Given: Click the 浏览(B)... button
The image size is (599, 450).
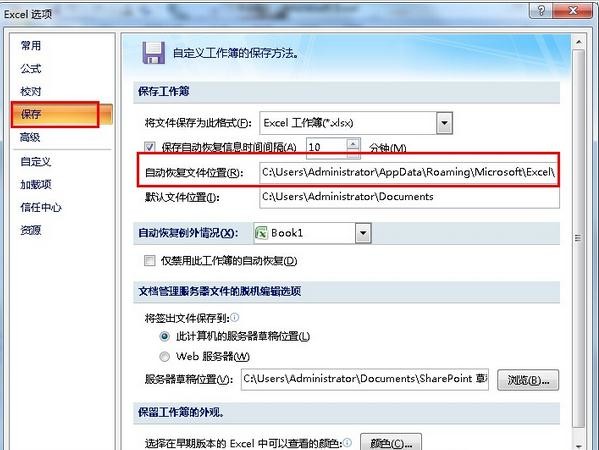Looking at the screenshot, I should [x=528, y=380].
